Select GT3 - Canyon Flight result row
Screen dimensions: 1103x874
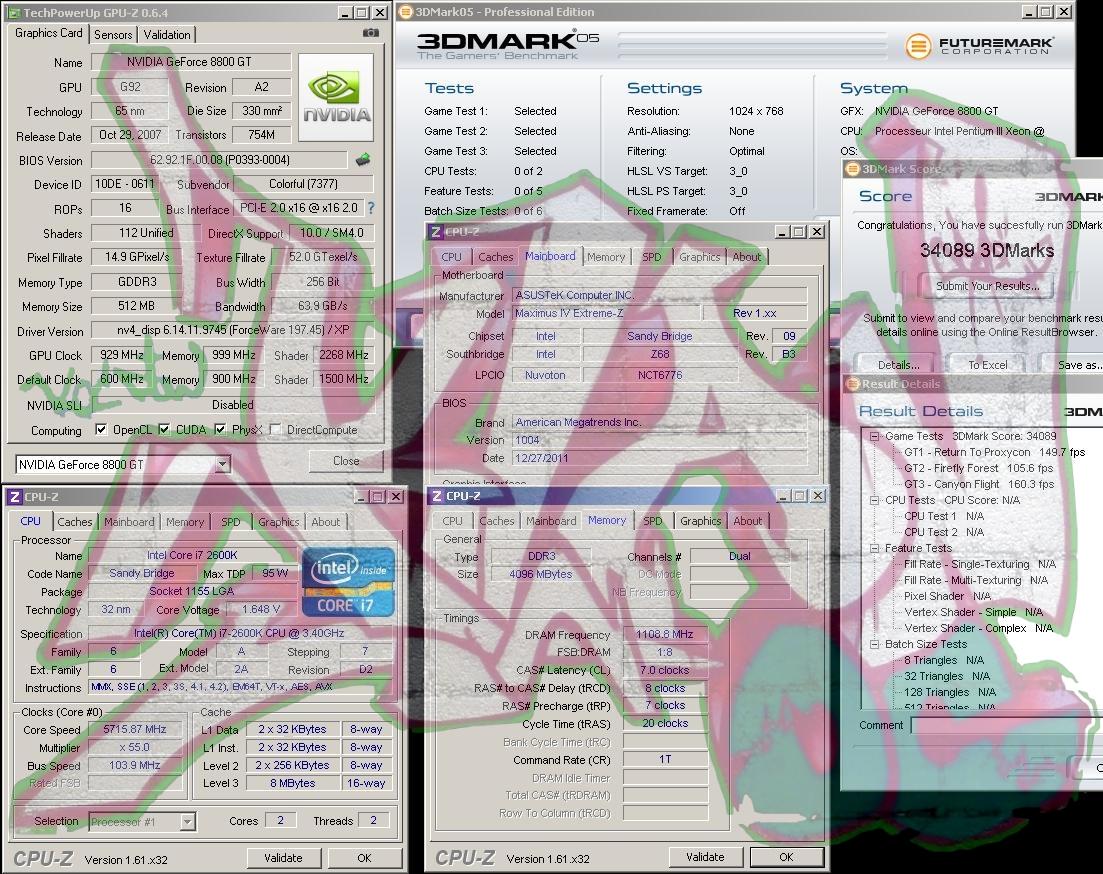(x=978, y=484)
